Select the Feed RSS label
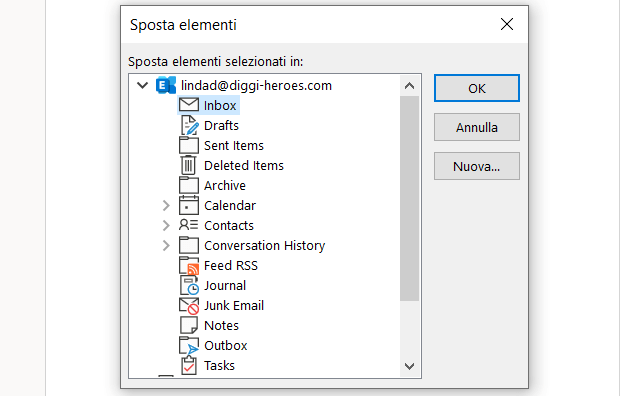Screen dimensions: 639x396 coord(231,265)
